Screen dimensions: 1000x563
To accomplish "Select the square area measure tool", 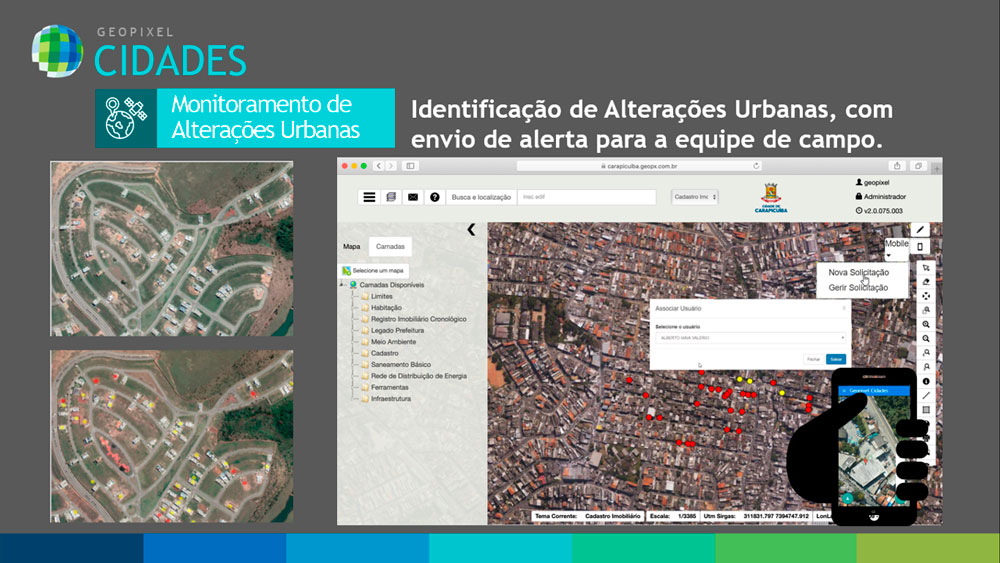I will coord(926,410).
